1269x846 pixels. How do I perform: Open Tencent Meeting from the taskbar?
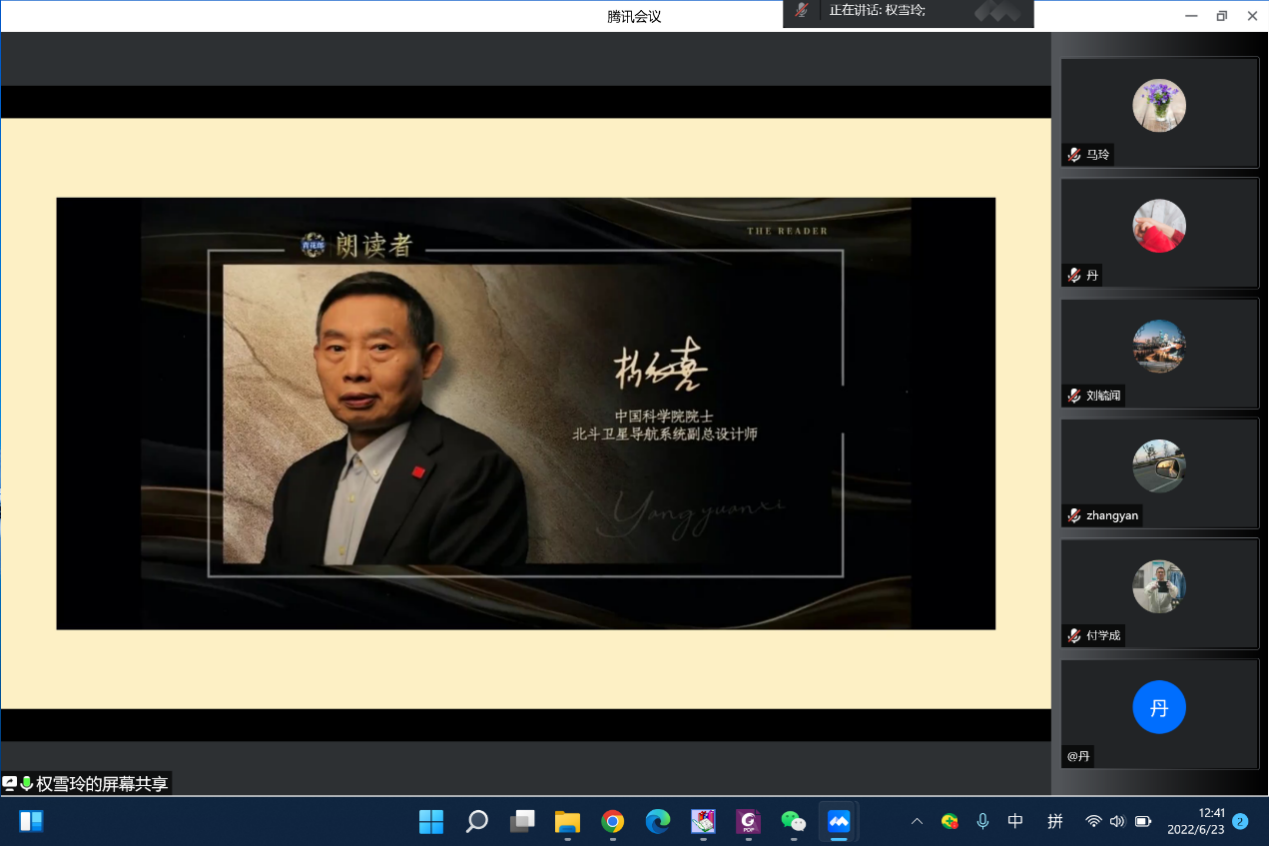(x=838, y=821)
